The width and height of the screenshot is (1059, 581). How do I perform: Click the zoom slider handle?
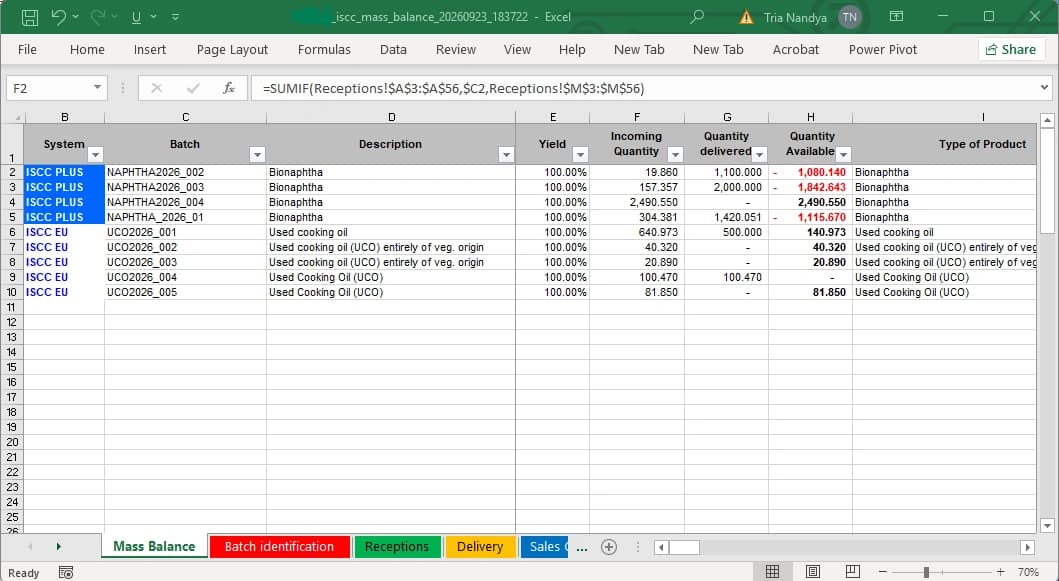[926, 572]
